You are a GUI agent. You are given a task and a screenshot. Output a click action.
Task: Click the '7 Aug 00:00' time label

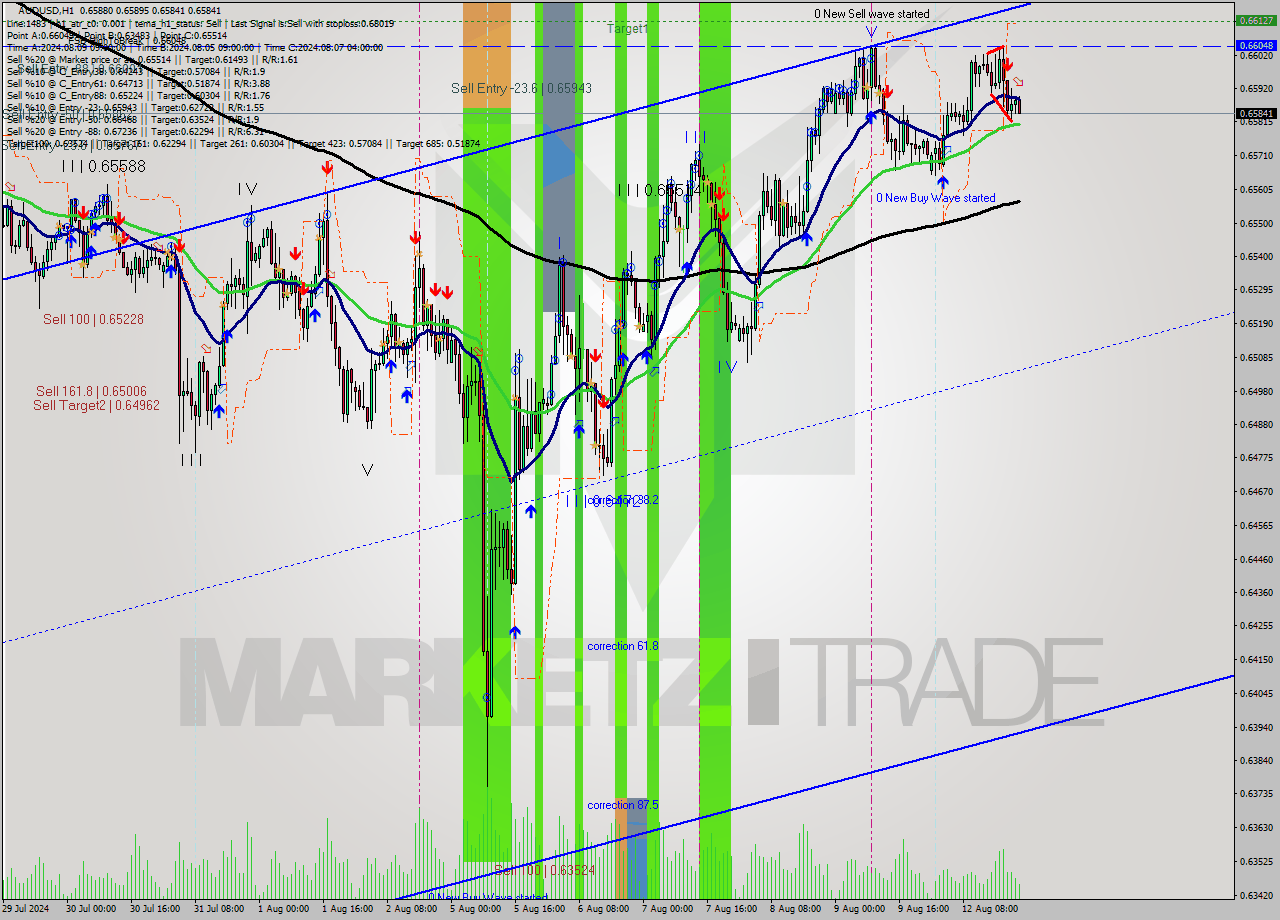click(x=667, y=909)
